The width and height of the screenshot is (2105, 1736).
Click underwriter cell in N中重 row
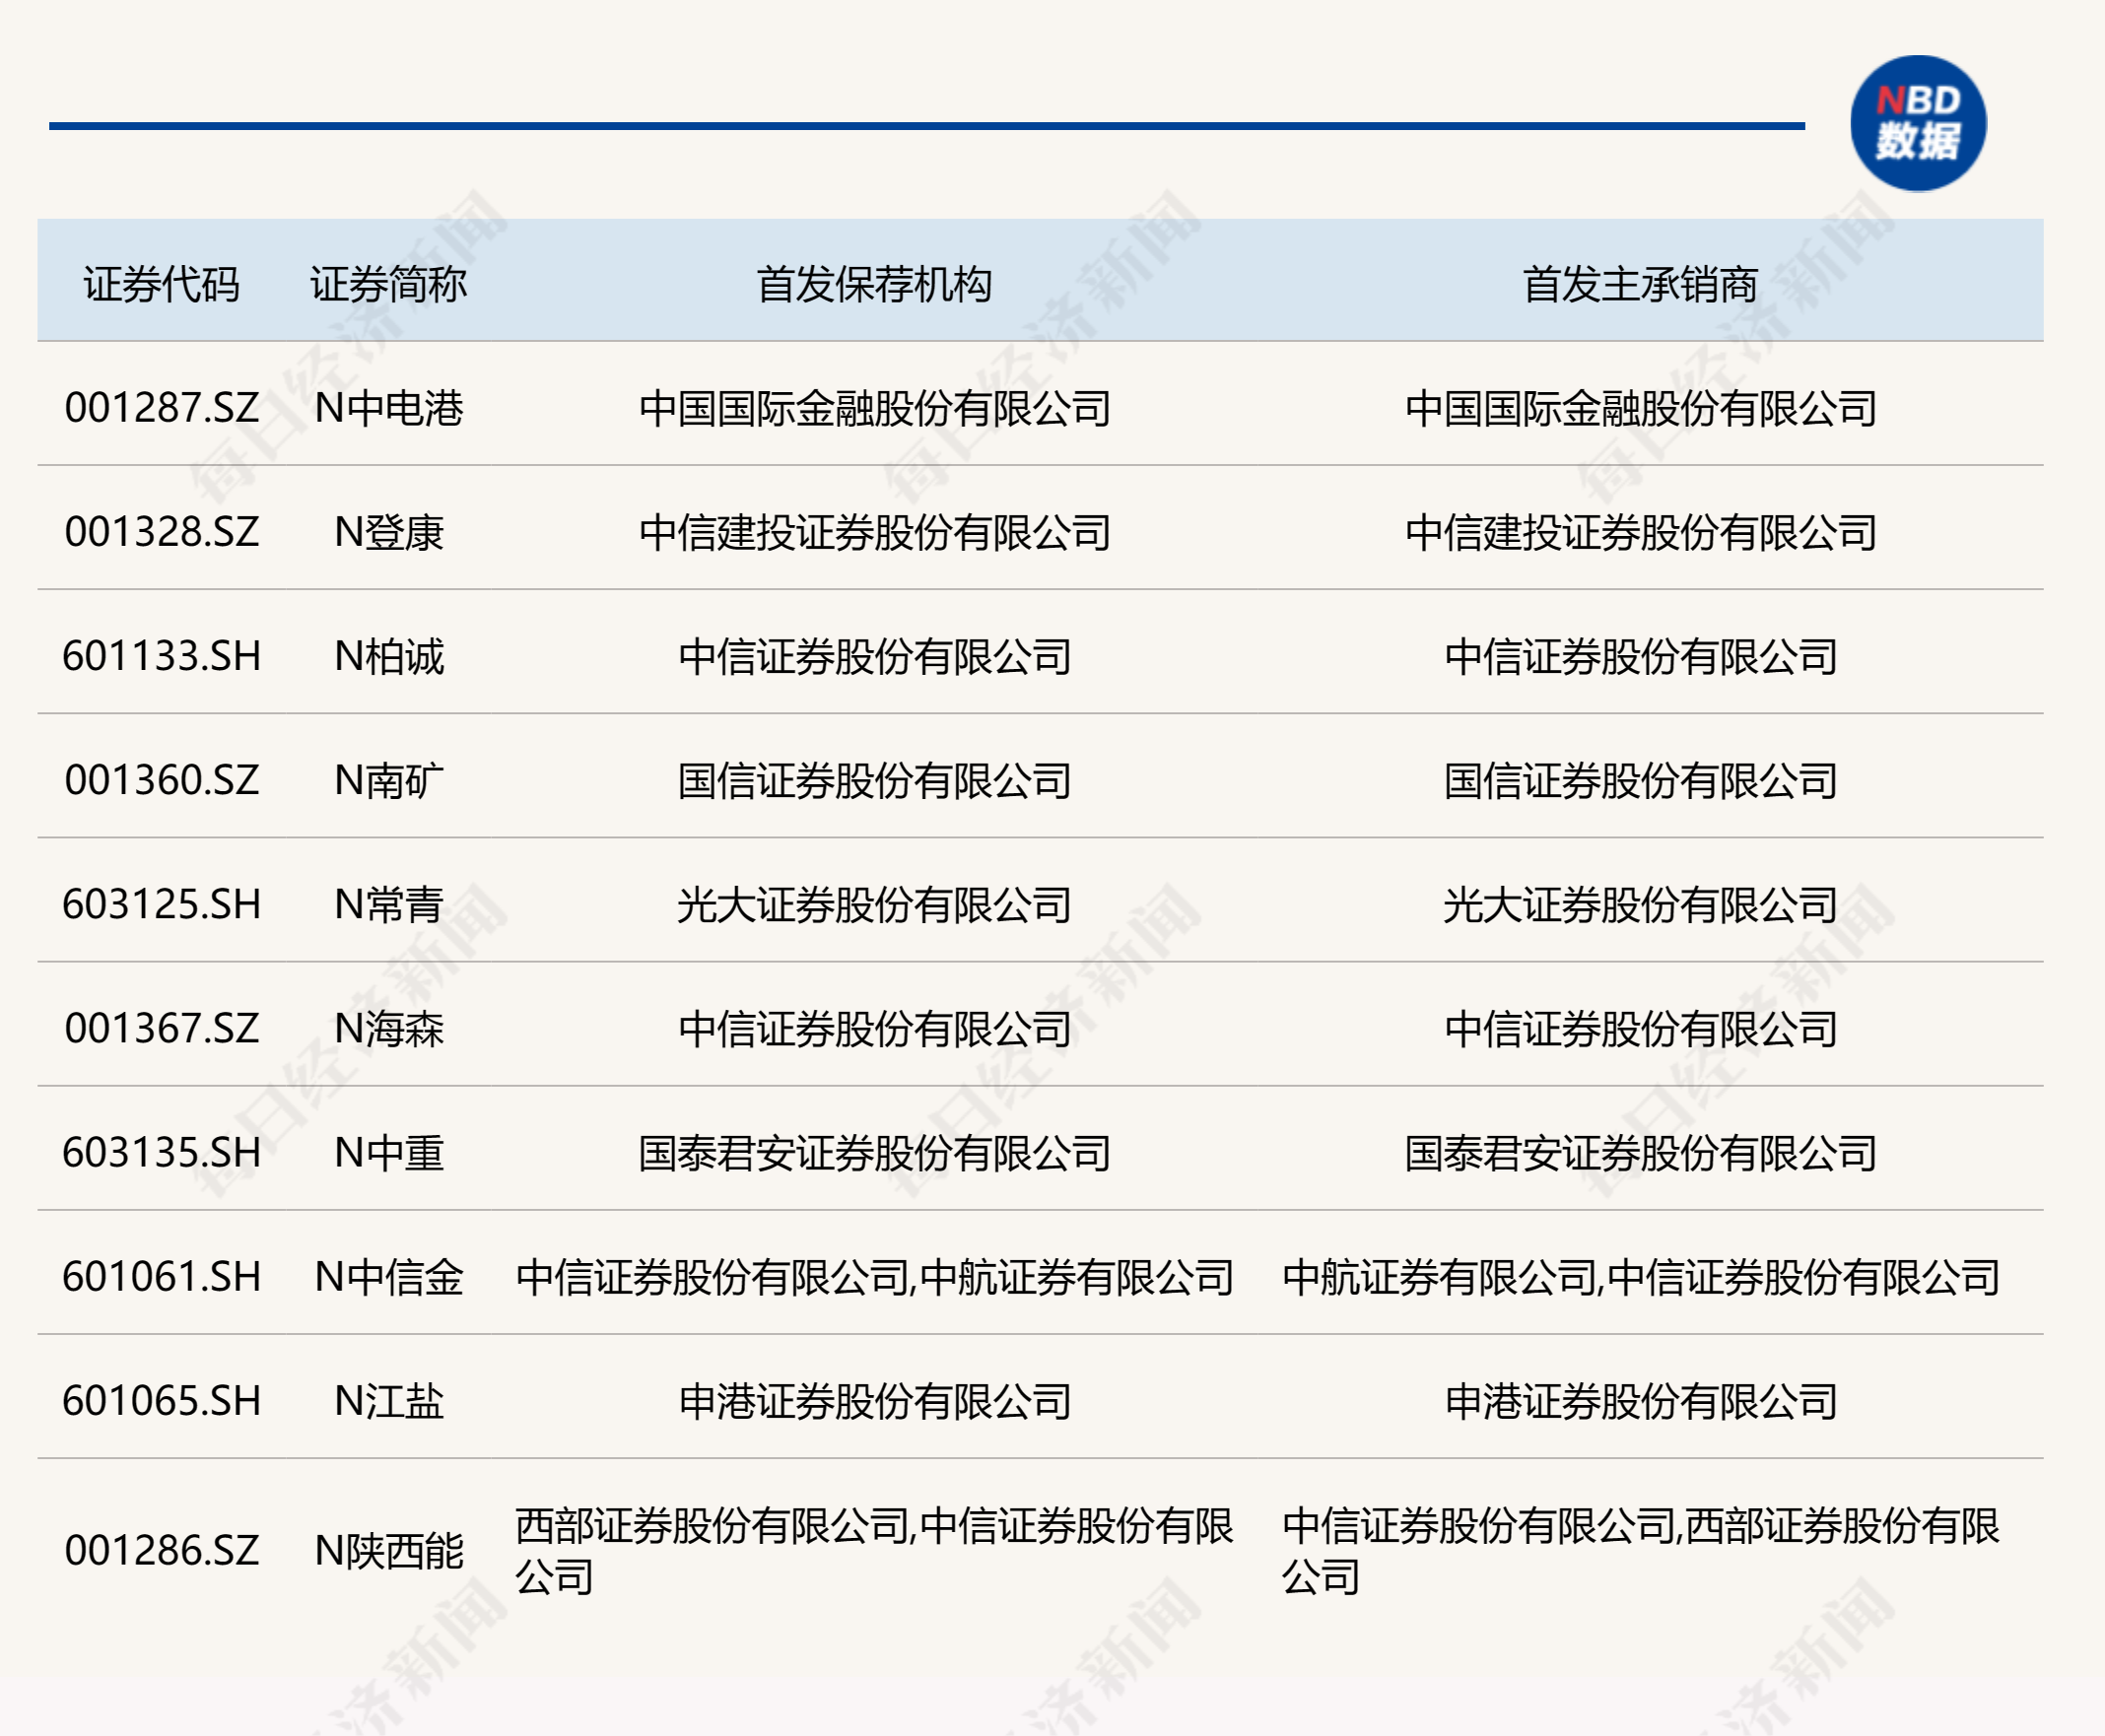(x=1641, y=1152)
